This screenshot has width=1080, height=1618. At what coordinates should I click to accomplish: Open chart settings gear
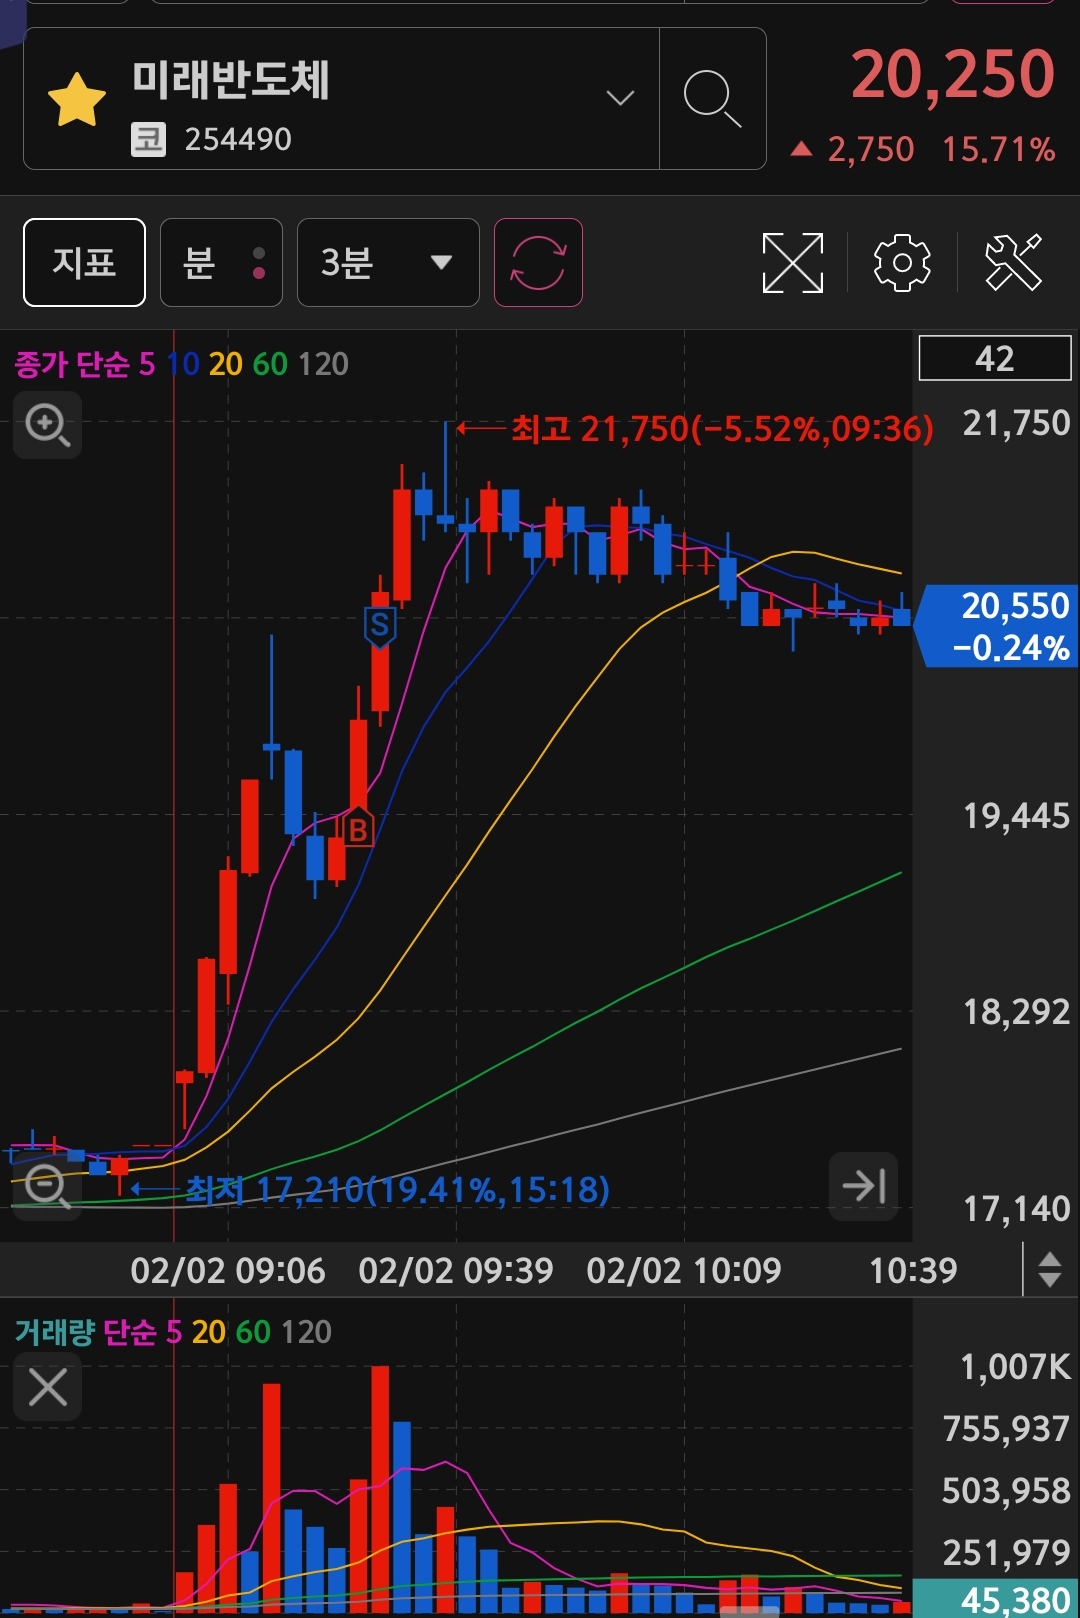pyautogui.click(x=902, y=263)
